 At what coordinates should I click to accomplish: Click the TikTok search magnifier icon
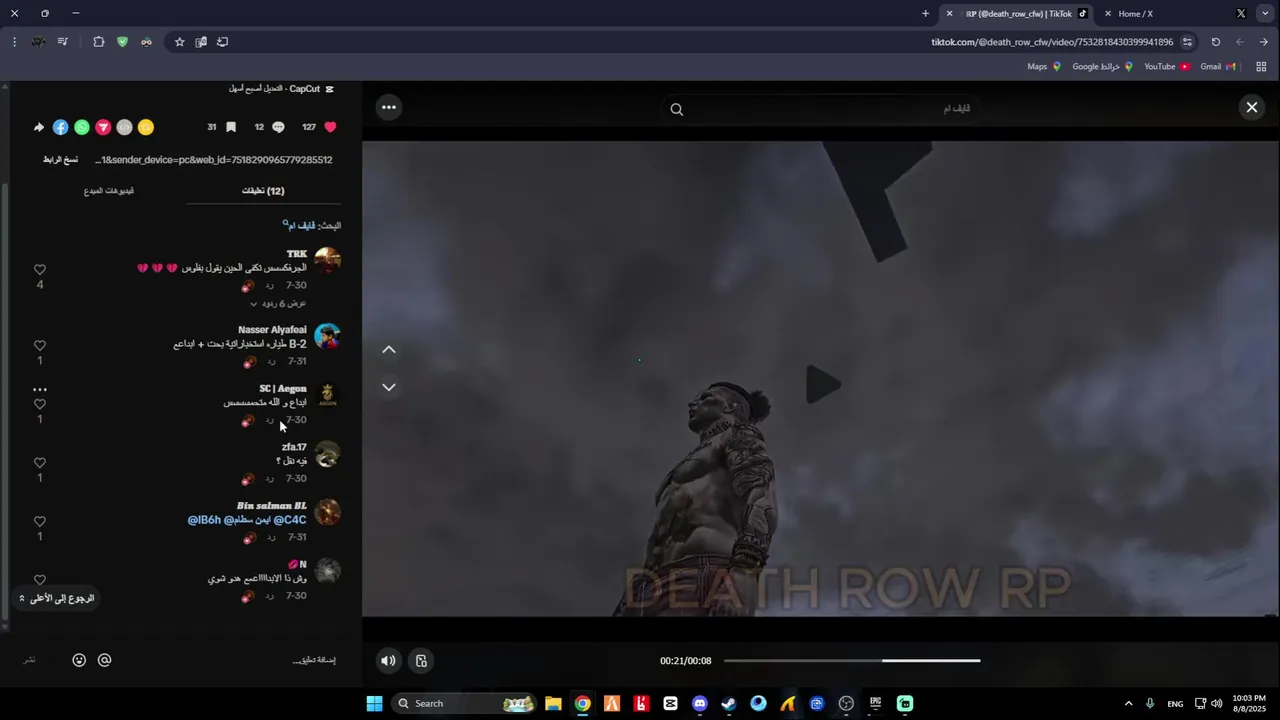677,109
